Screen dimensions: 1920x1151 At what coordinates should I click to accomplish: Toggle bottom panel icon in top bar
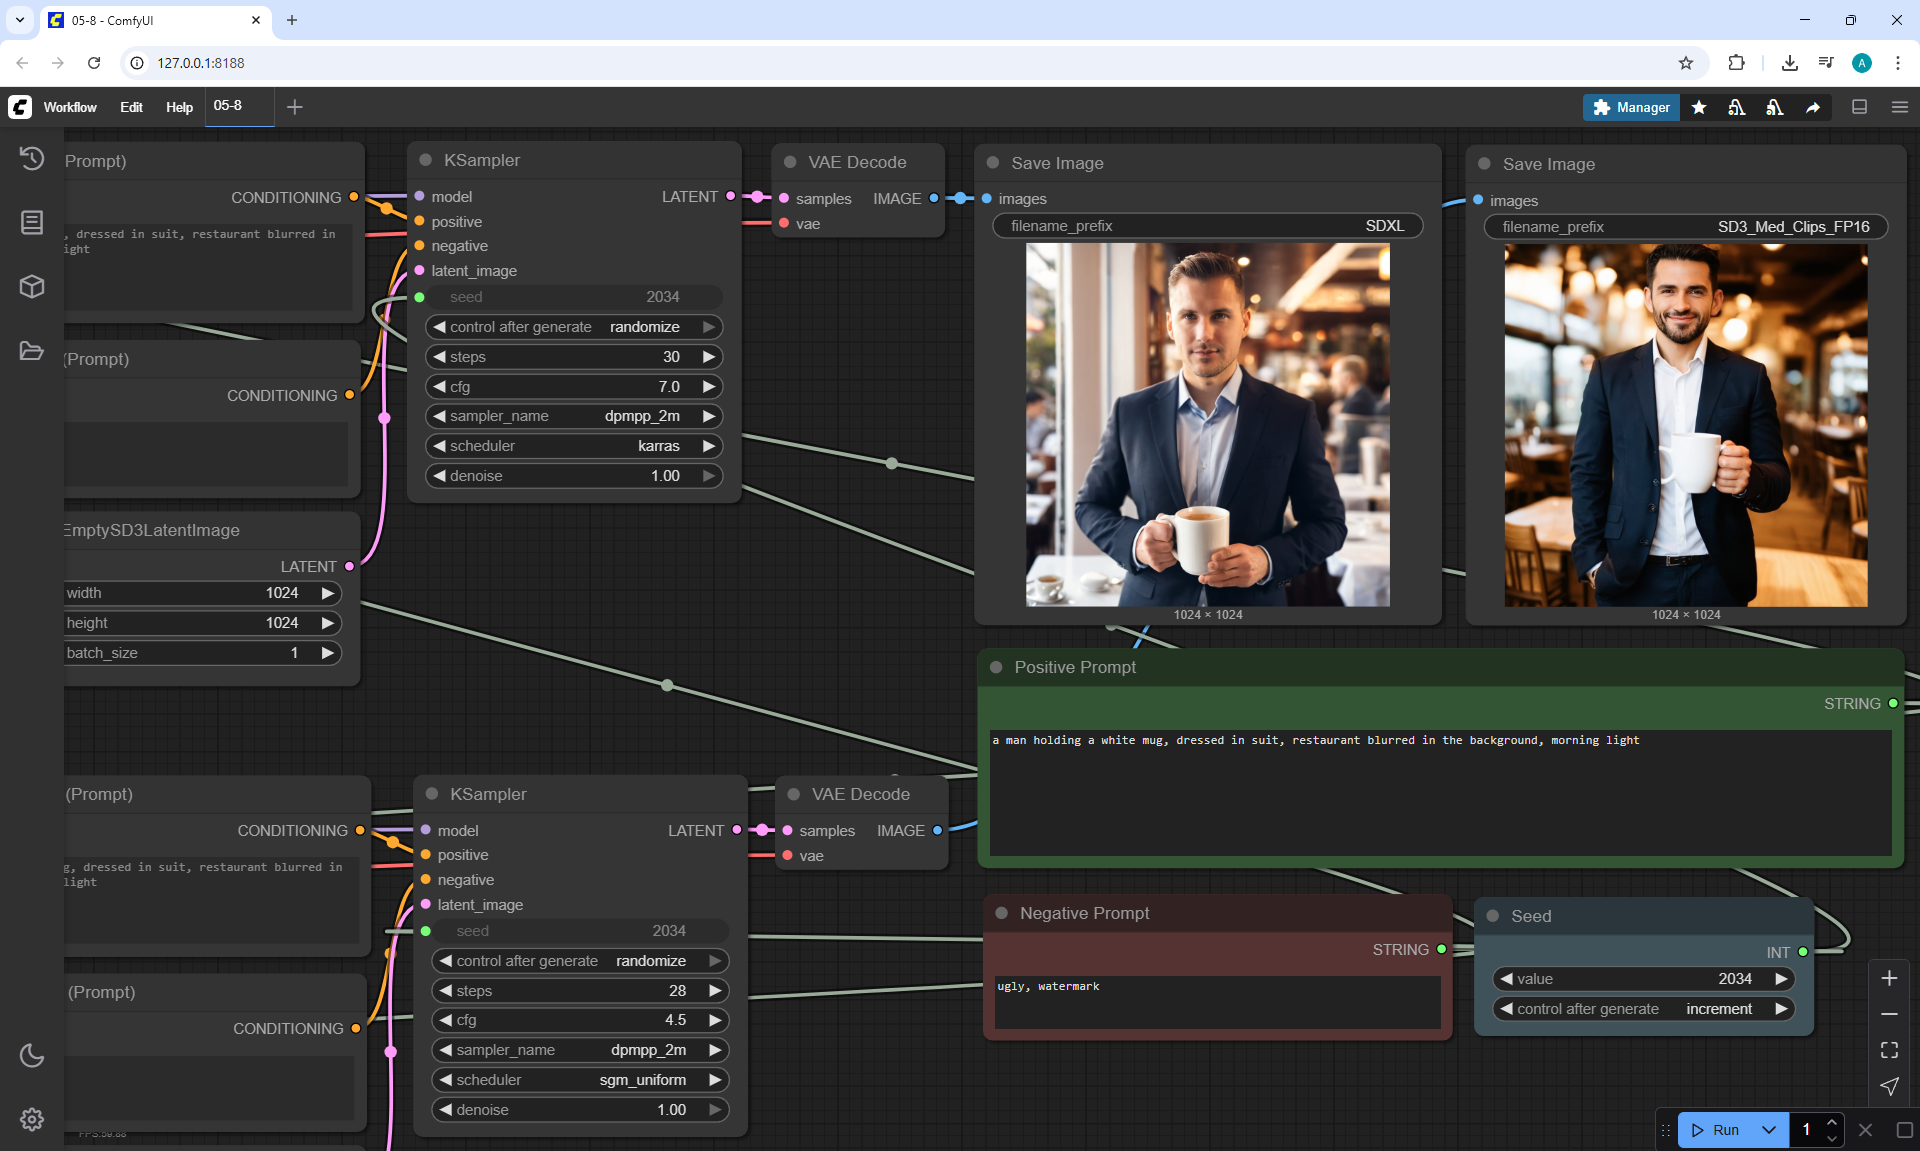[x=1859, y=107]
